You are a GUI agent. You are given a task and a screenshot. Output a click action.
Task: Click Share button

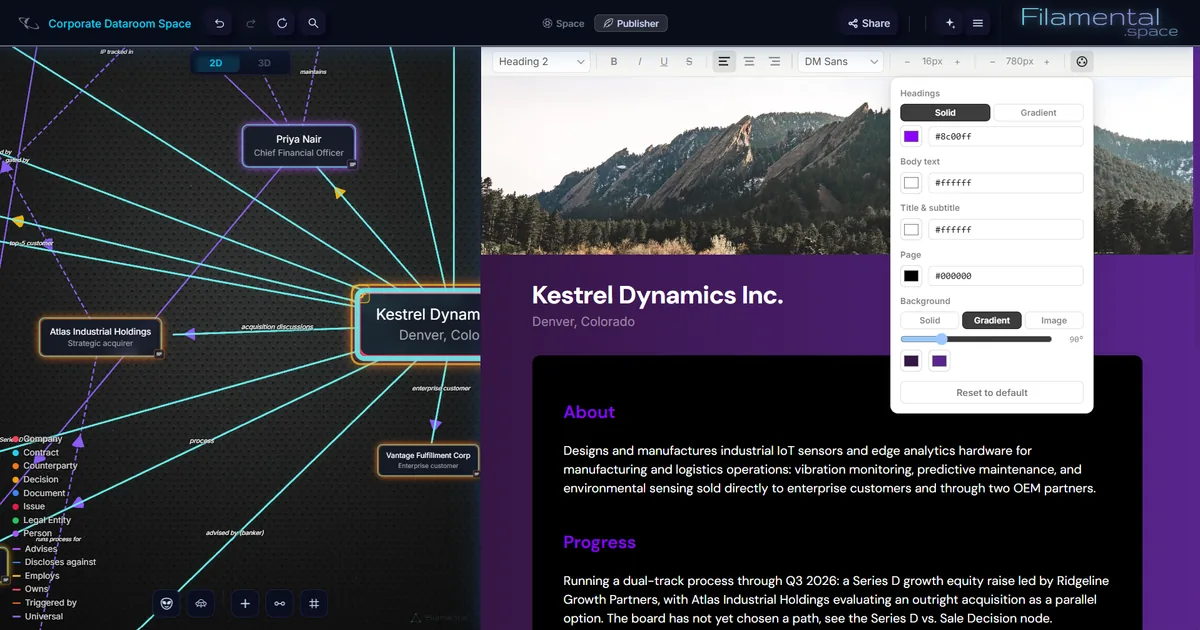pyautogui.click(x=869, y=23)
